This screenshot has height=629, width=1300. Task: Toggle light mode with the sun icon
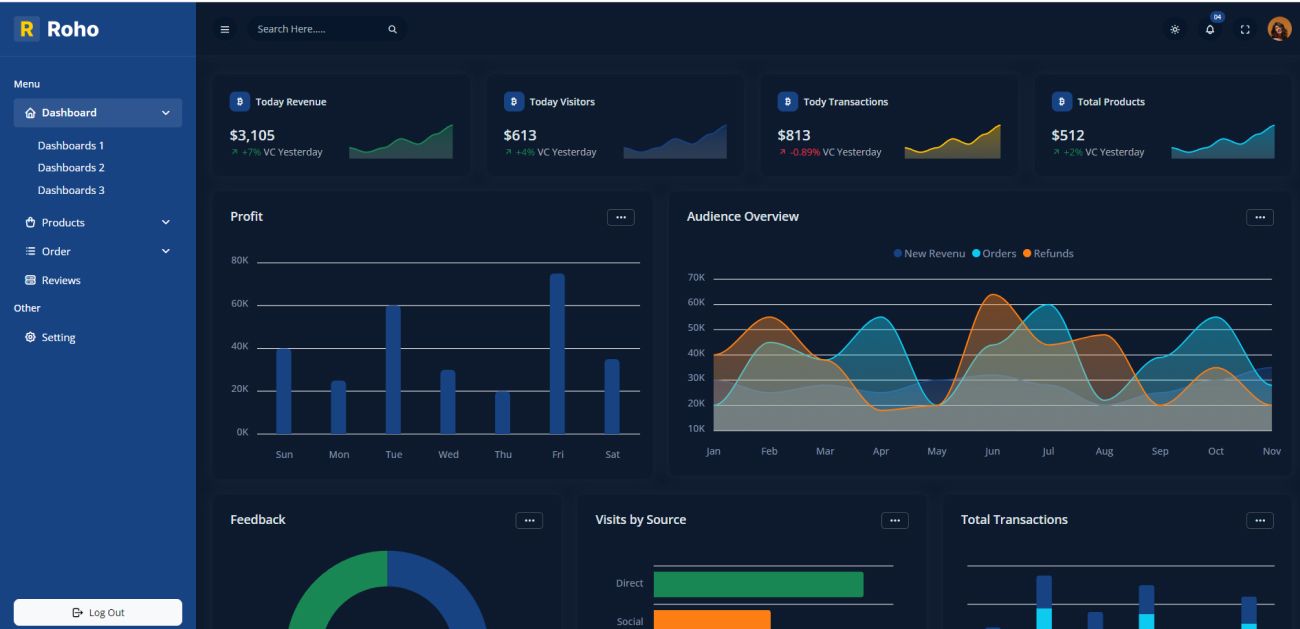[1176, 31]
